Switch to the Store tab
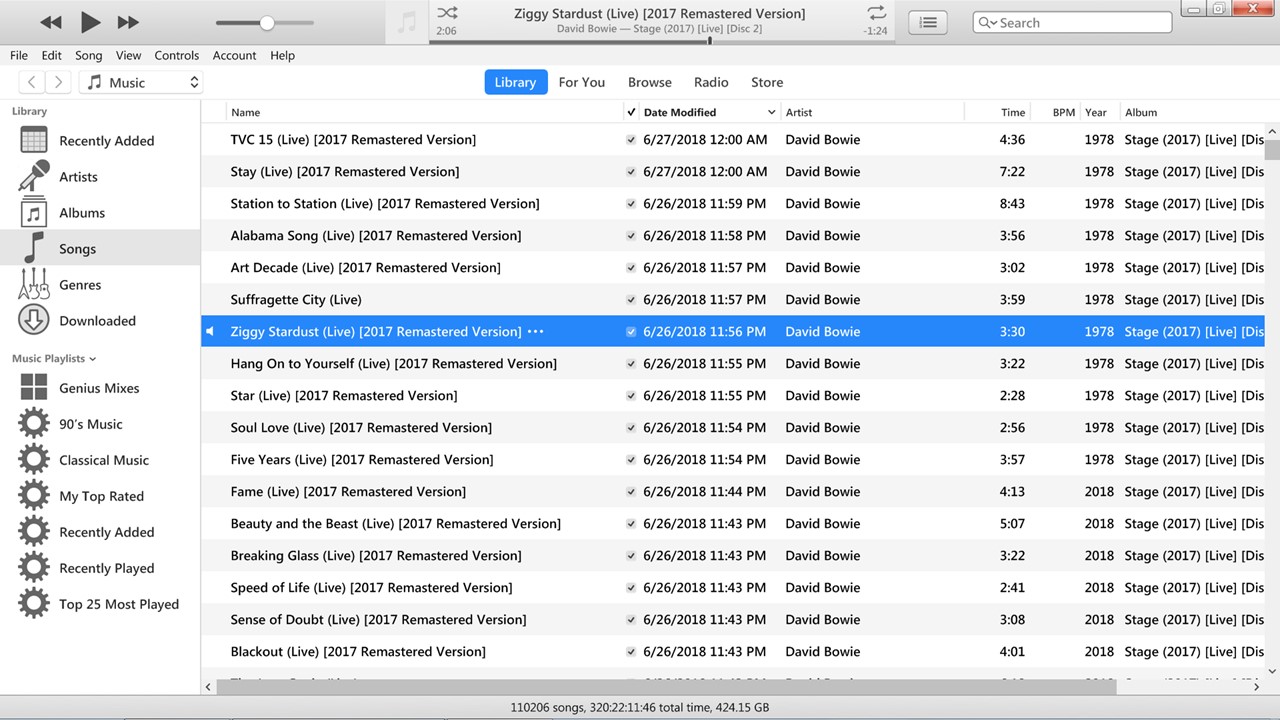 click(x=767, y=82)
